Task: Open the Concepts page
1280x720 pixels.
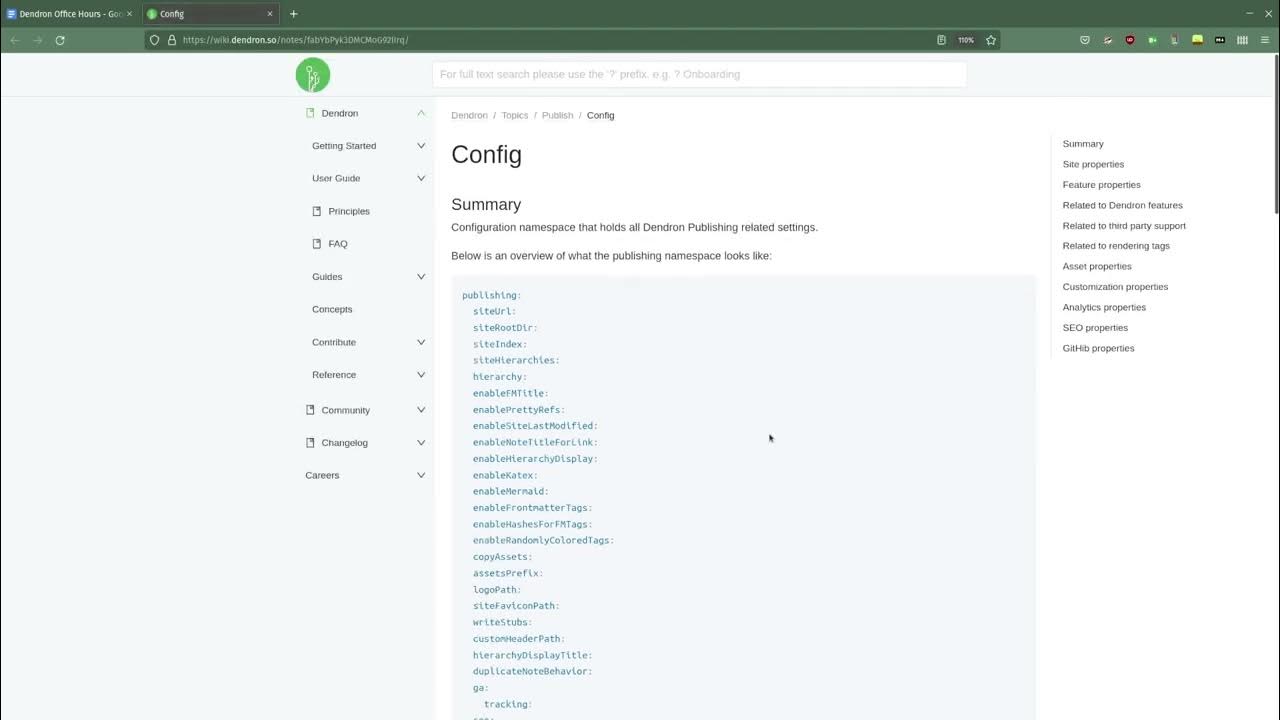Action: pyautogui.click(x=332, y=309)
